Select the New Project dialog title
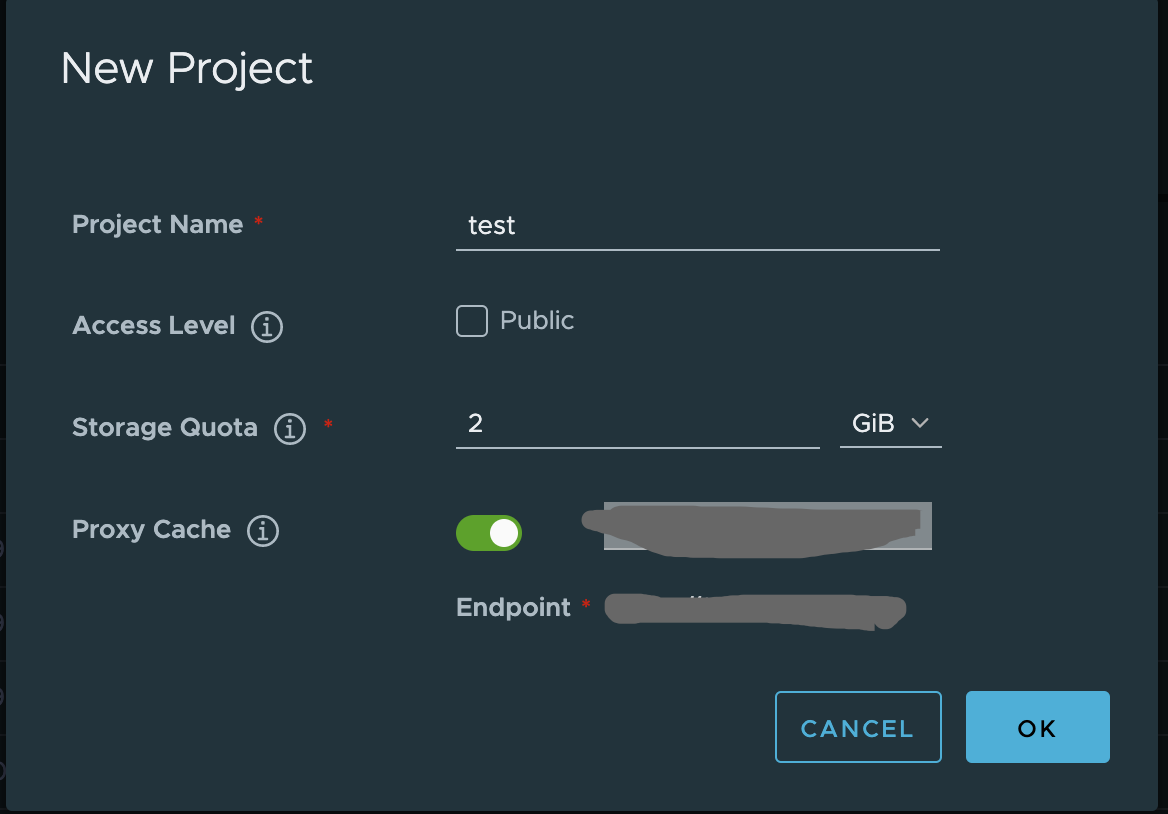Viewport: 1168px width, 814px height. pyautogui.click(x=187, y=68)
